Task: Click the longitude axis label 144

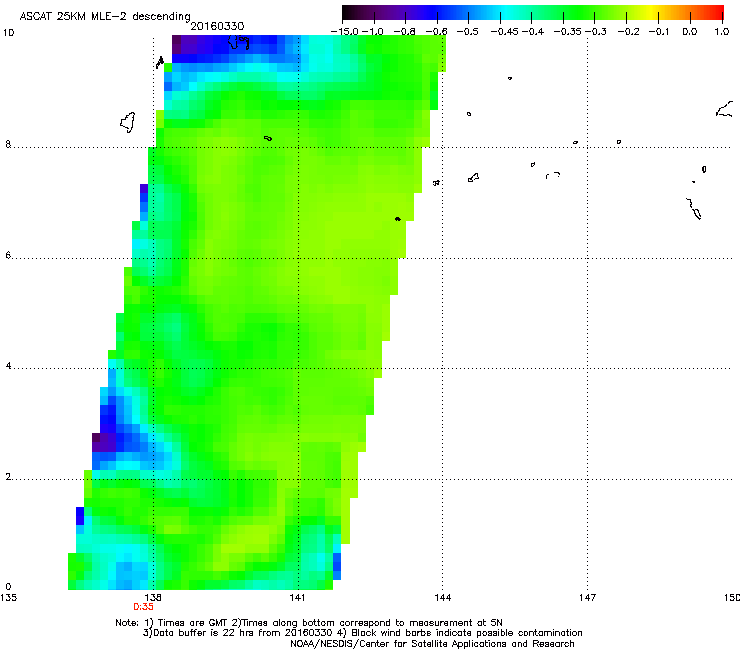Action: (x=443, y=598)
